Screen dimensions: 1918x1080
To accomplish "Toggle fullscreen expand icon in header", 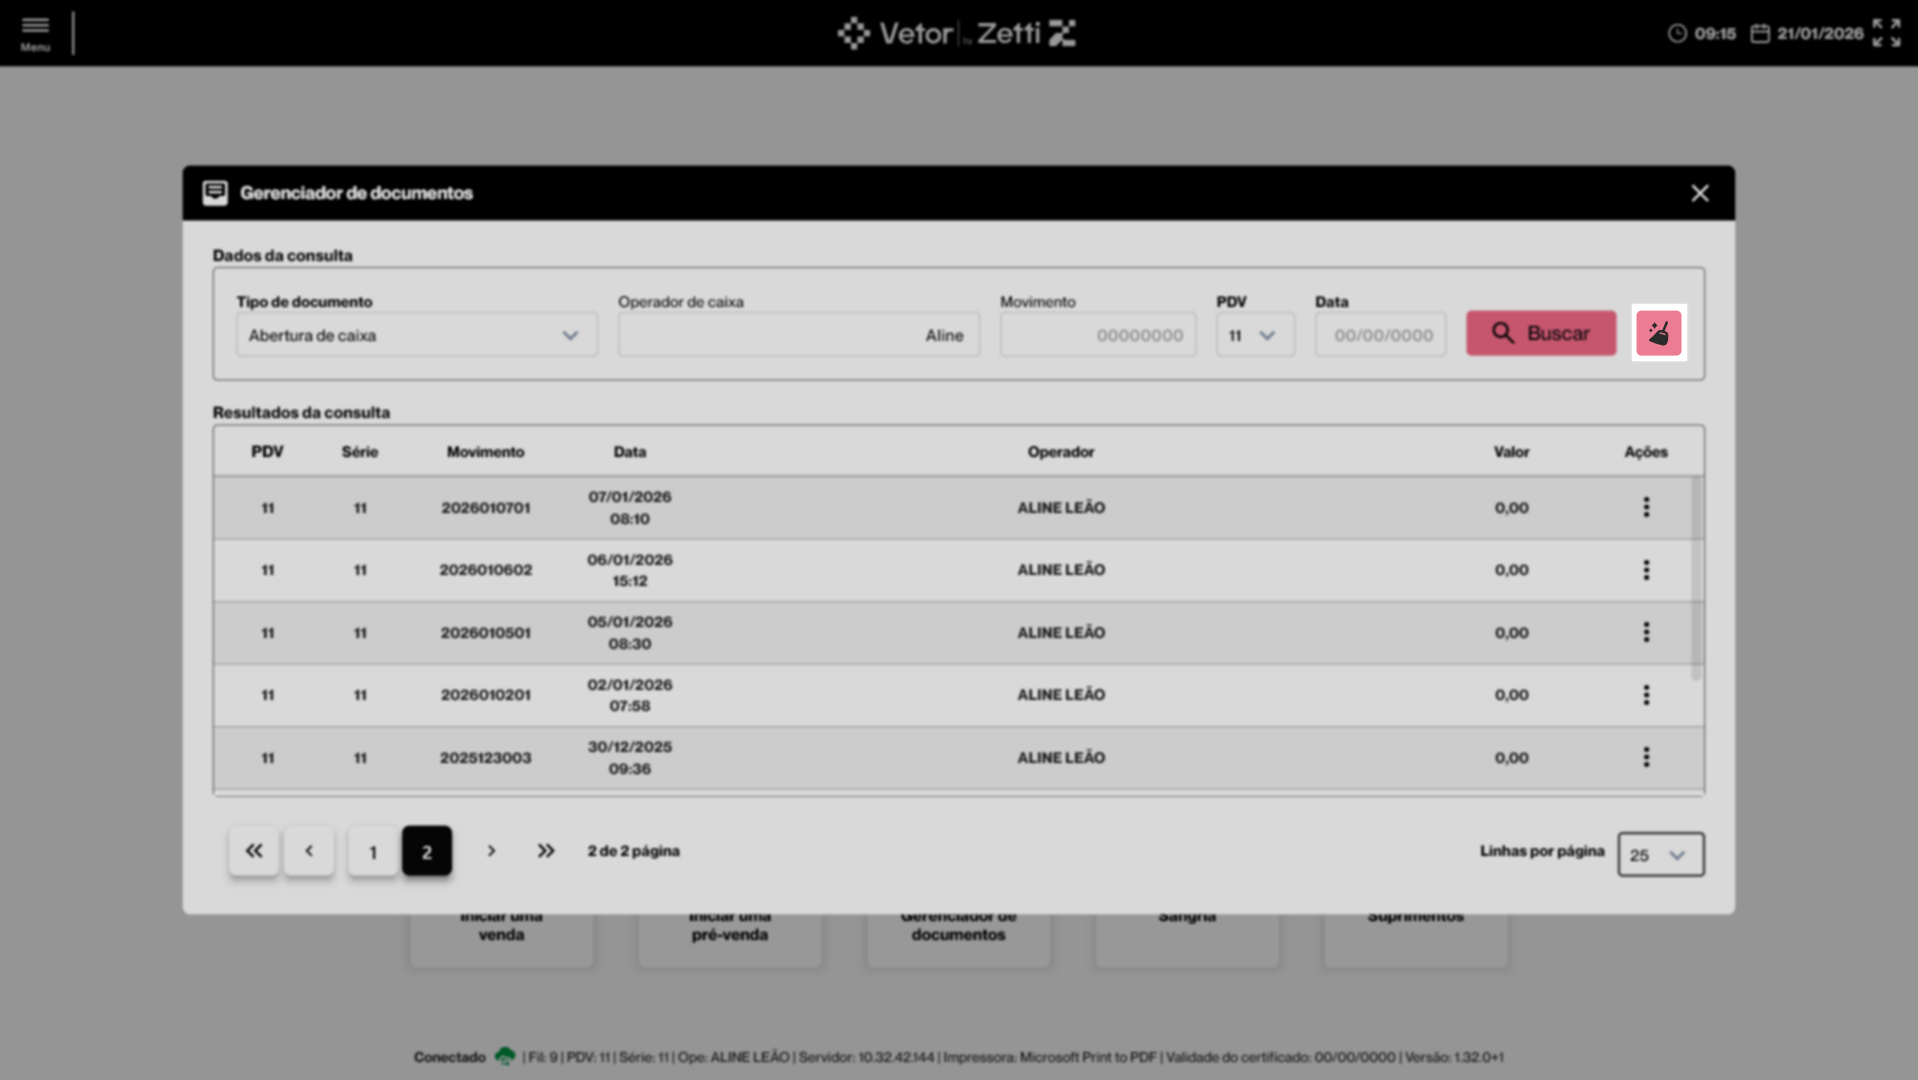I will pos(1886,33).
